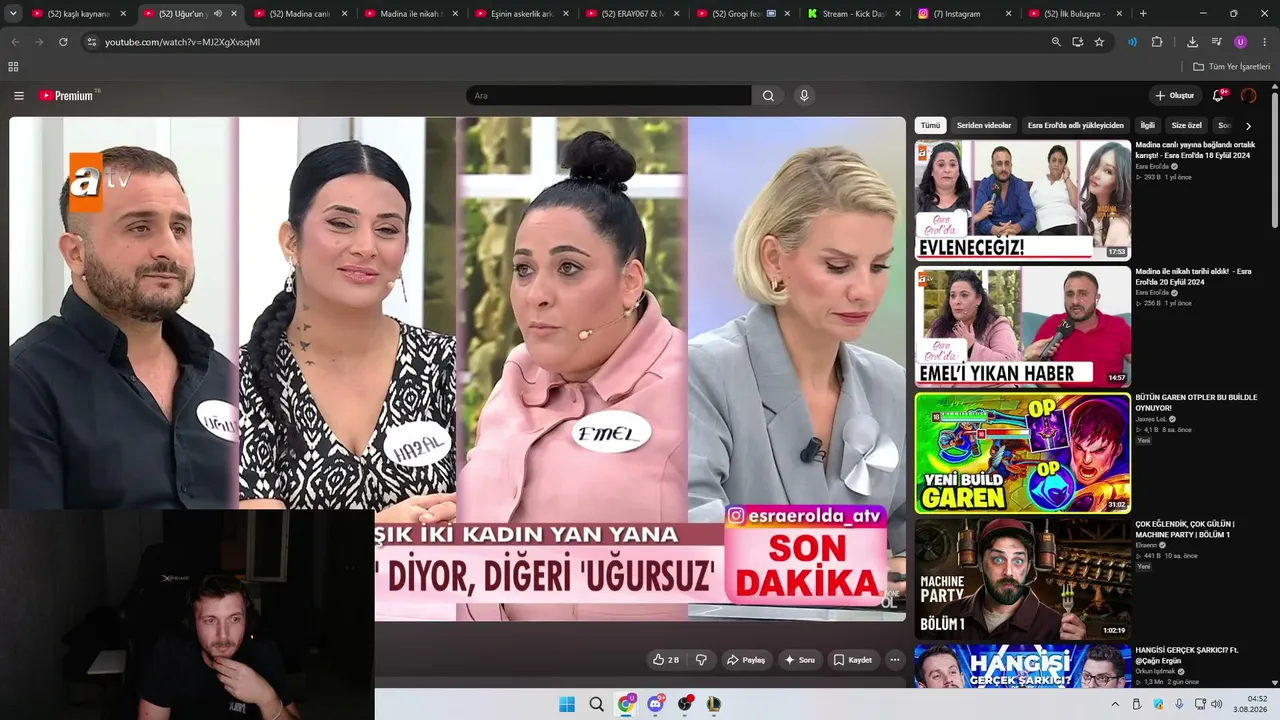Click the microphone icon in the system tray
1280x720 pixels.
(x=1179, y=704)
